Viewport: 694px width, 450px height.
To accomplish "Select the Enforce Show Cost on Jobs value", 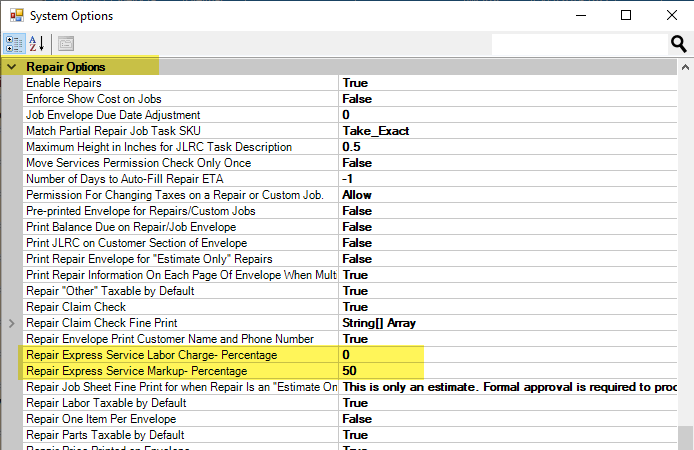I will (x=357, y=99).
